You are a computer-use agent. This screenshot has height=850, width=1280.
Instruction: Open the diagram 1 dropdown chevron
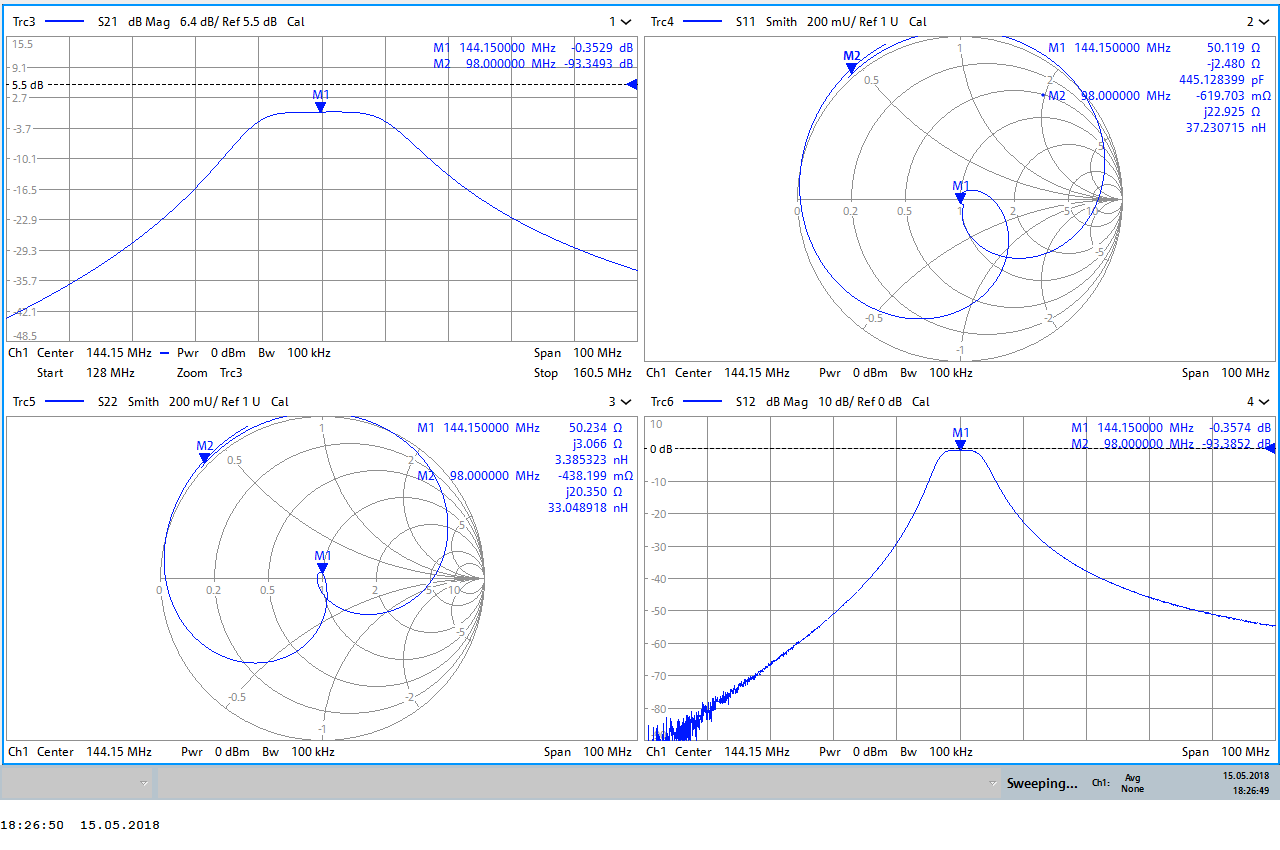click(626, 22)
